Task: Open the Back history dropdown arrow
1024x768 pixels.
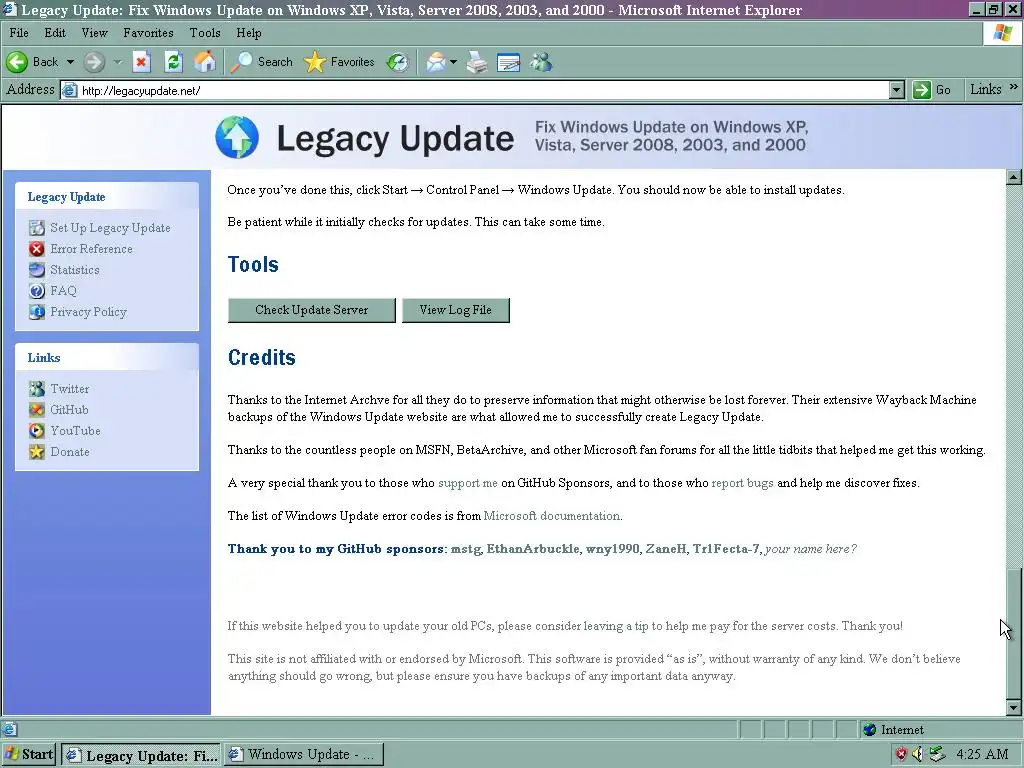Action: tap(70, 62)
